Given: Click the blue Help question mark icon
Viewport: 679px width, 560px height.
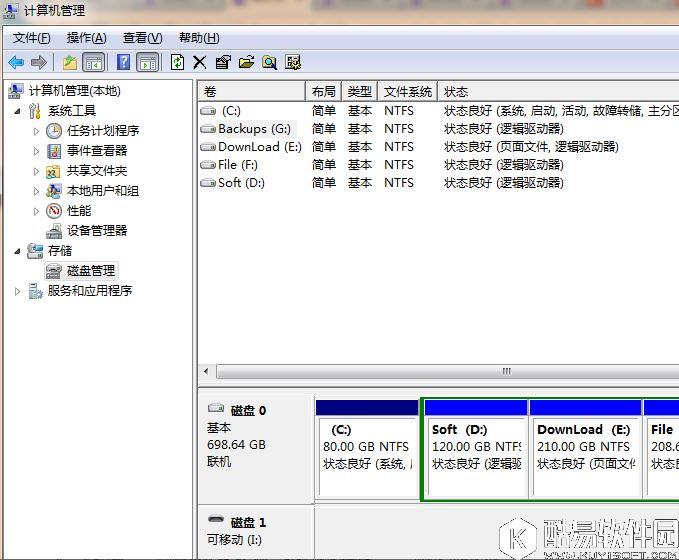Looking at the screenshot, I should click(x=123, y=62).
